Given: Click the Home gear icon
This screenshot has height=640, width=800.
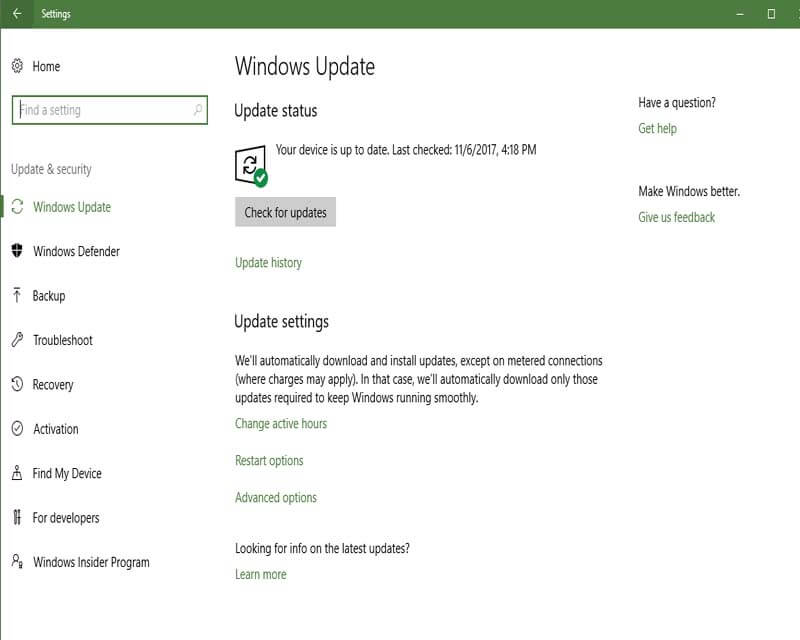Looking at the screenshot, I should click(x=16, y=66).
